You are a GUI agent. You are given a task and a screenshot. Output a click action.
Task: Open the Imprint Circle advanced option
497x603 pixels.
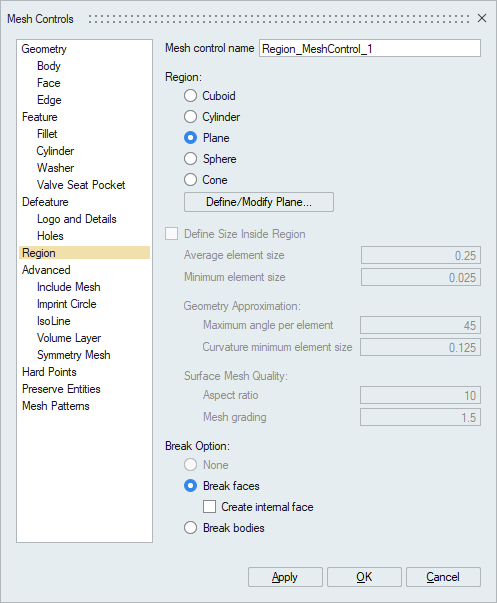point(67,304)
